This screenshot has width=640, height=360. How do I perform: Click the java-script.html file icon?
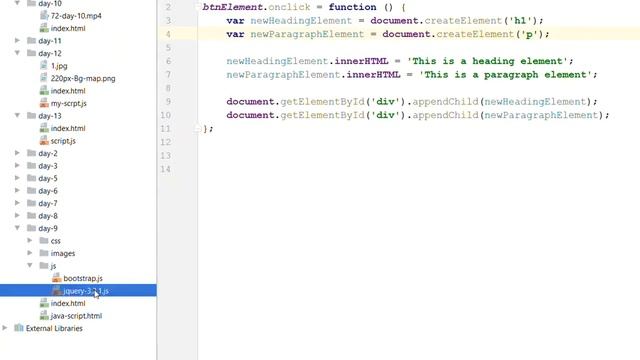tap(44, 316)
